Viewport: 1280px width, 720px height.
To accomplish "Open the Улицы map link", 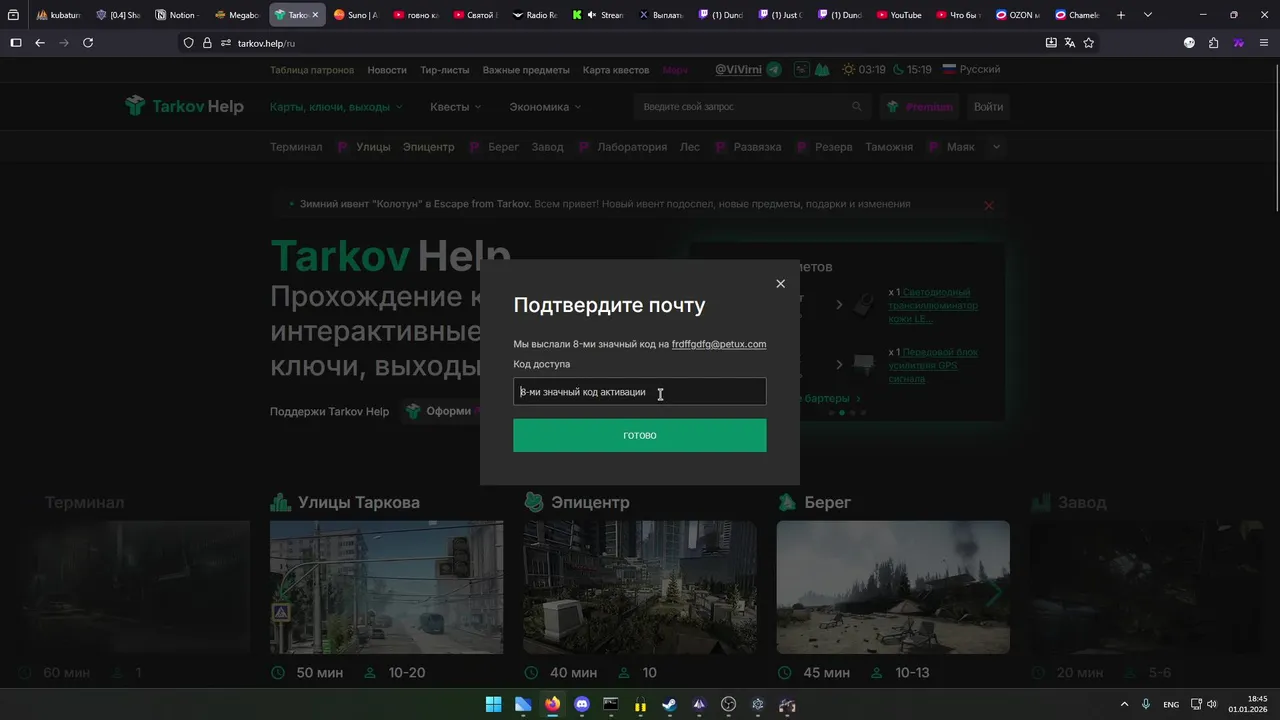I will coord(373,147).
